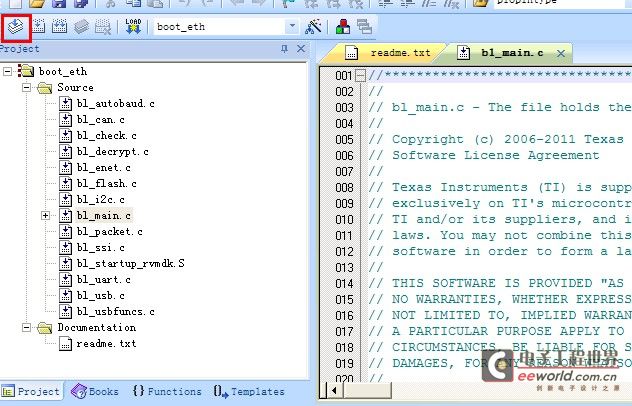Click the readme.txt document icon in tree
632x406 pixels.
(65, 344)
